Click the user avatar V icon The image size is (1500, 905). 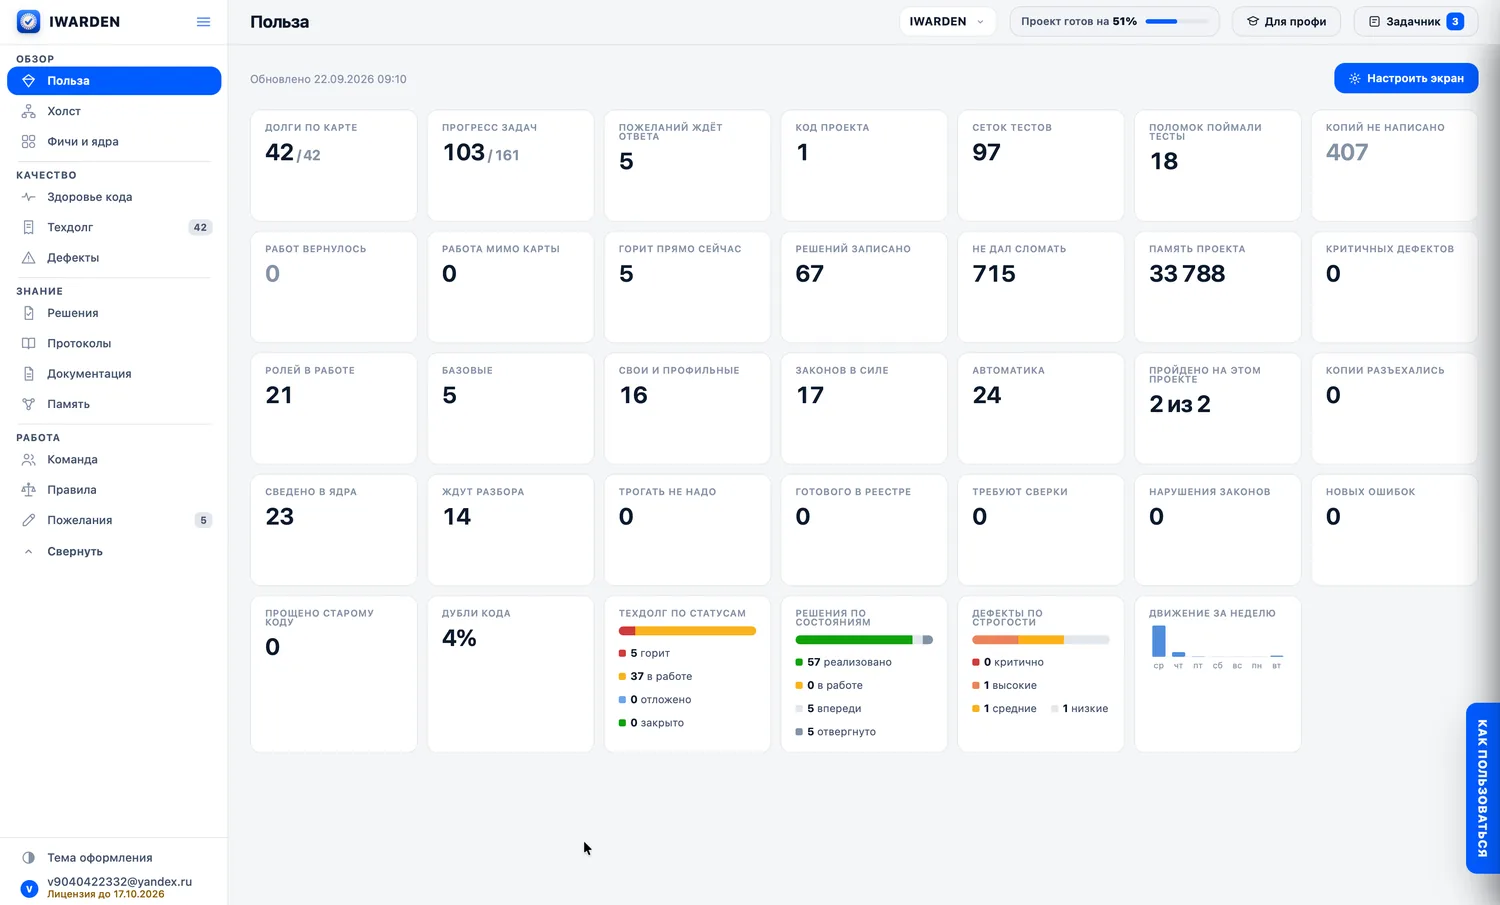(29, 888)
